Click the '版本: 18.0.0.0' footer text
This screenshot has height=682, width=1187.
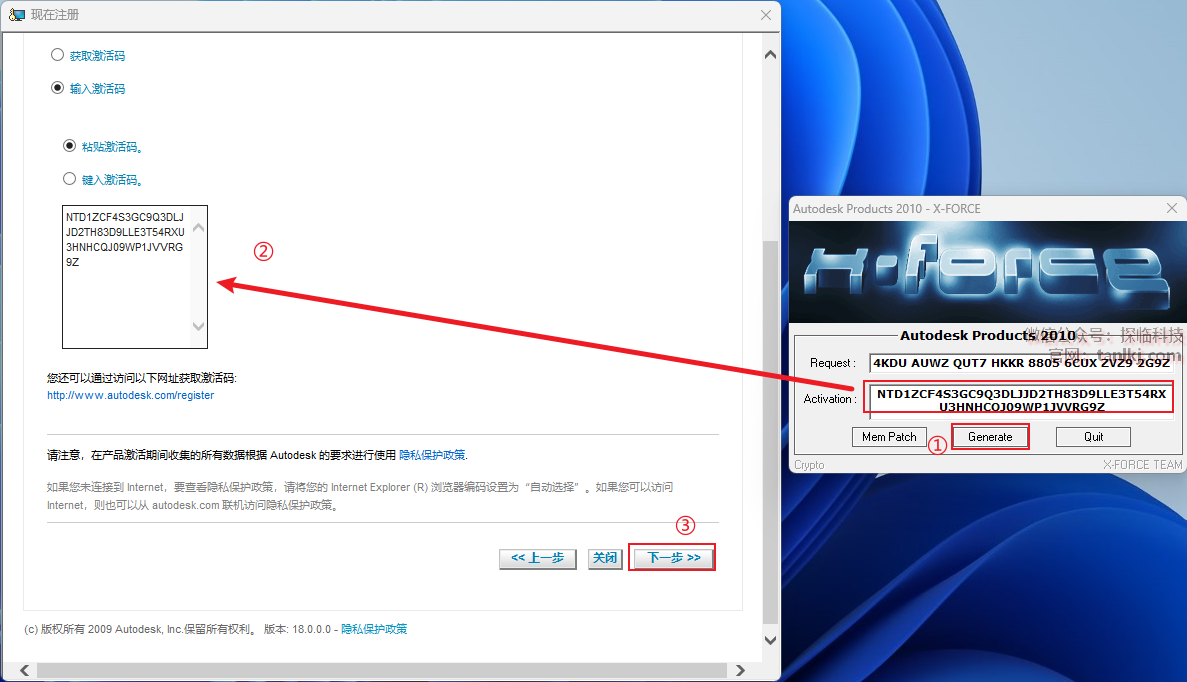[298, 629]
